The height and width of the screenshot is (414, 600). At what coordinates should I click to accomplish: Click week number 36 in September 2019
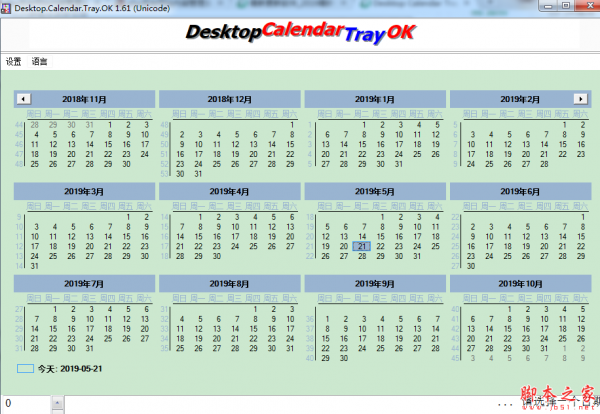click(310, 319)
